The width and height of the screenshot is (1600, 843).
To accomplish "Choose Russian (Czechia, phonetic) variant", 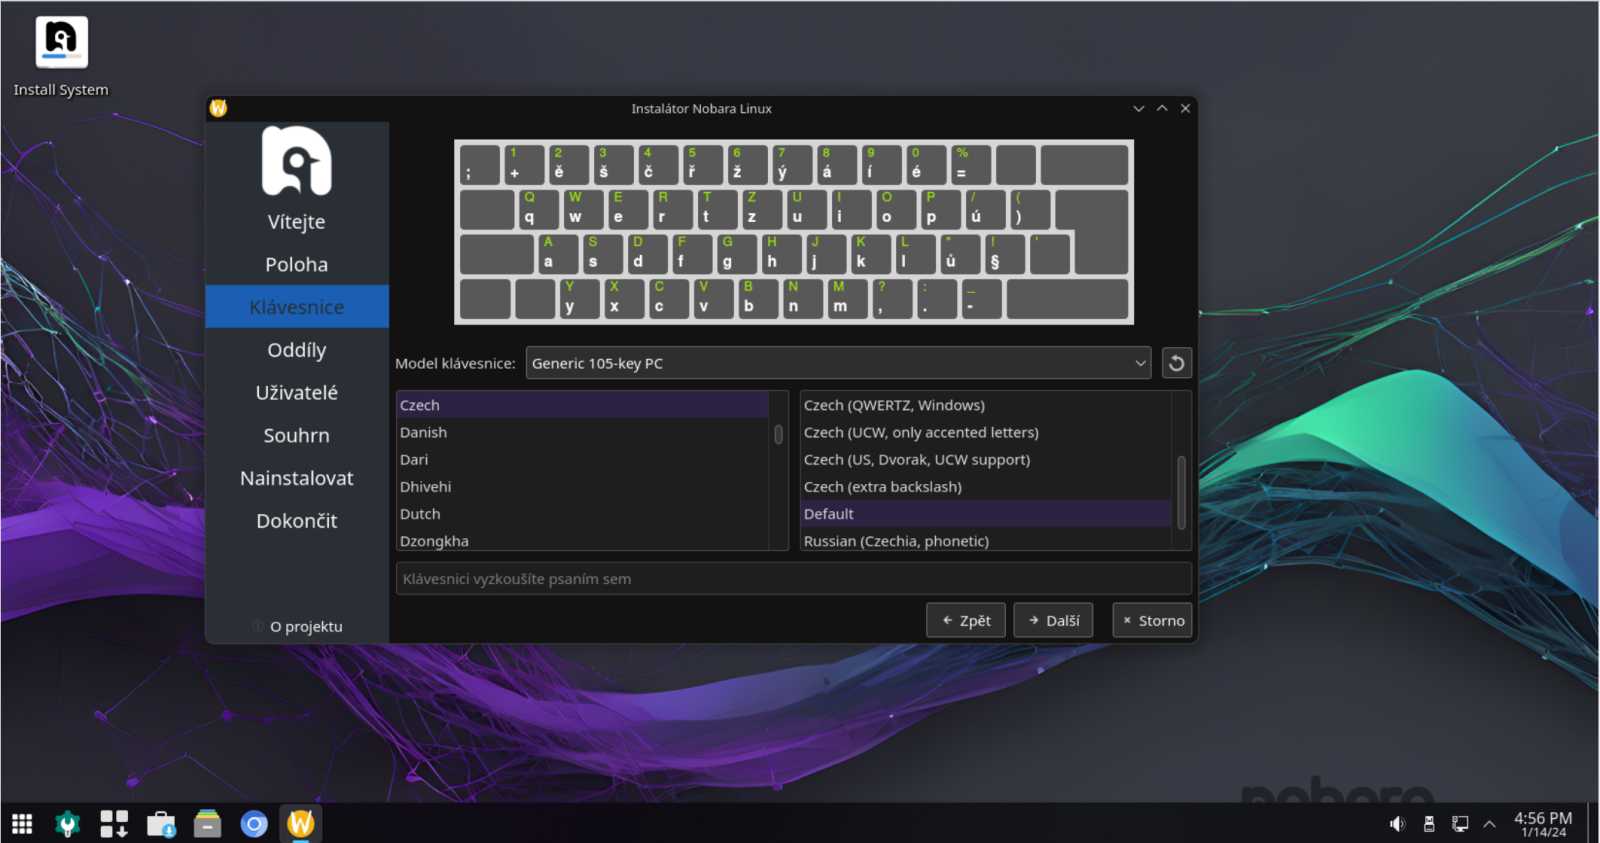I will [986, 540].
